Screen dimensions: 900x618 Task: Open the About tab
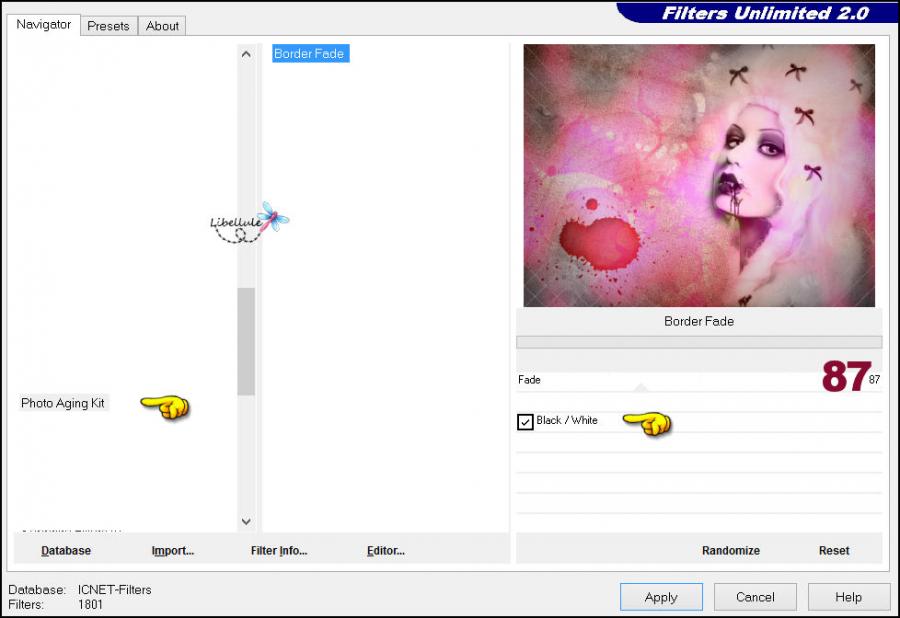point(162,26)
